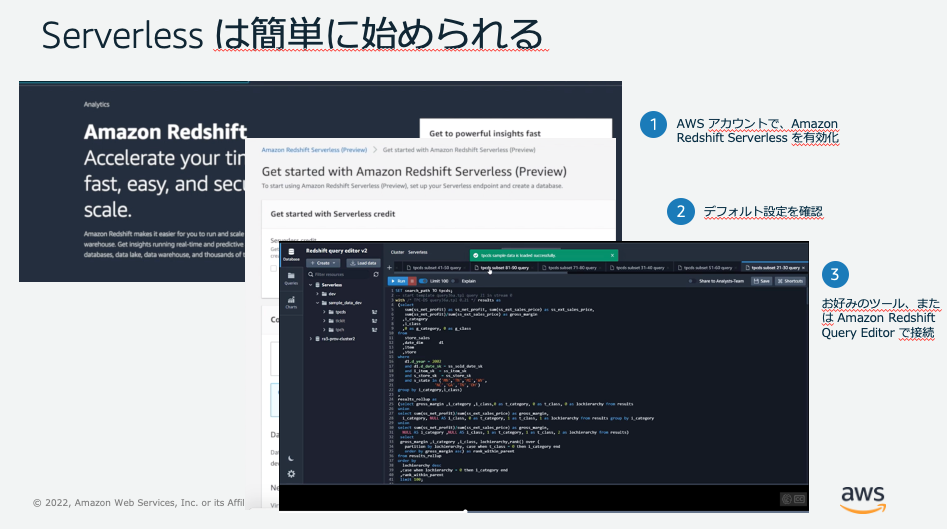Click the Redshift query editor v2 title
The image size is (947, 529).
(336, 251)
